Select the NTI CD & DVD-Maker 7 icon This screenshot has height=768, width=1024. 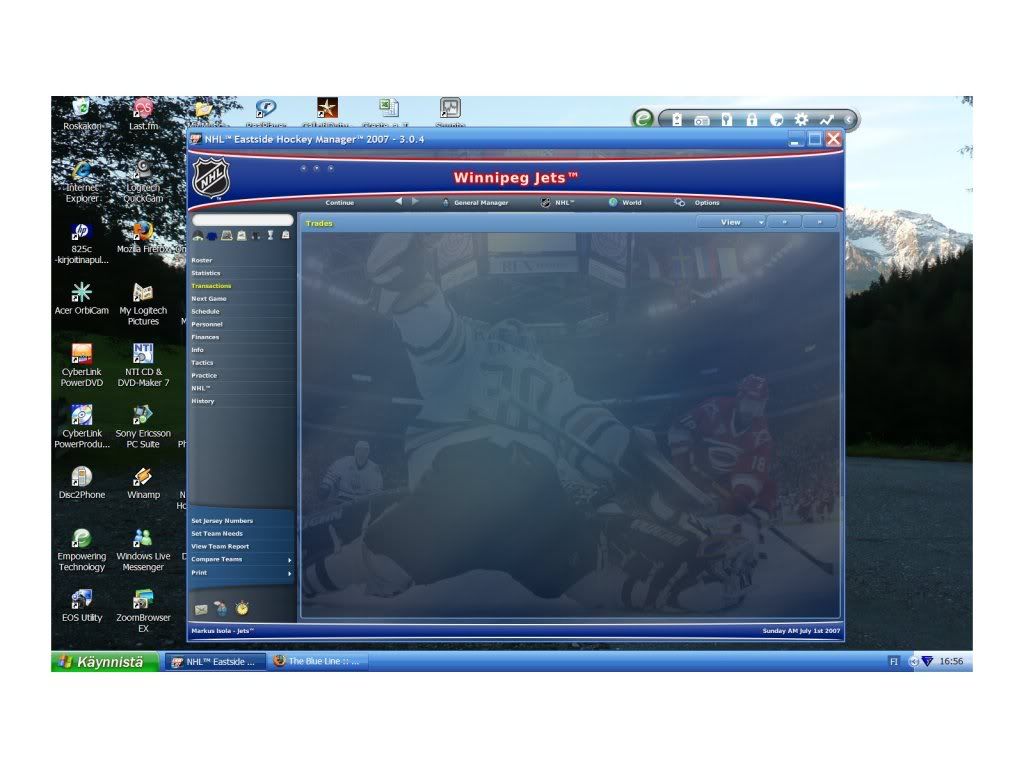click(143, 366)
